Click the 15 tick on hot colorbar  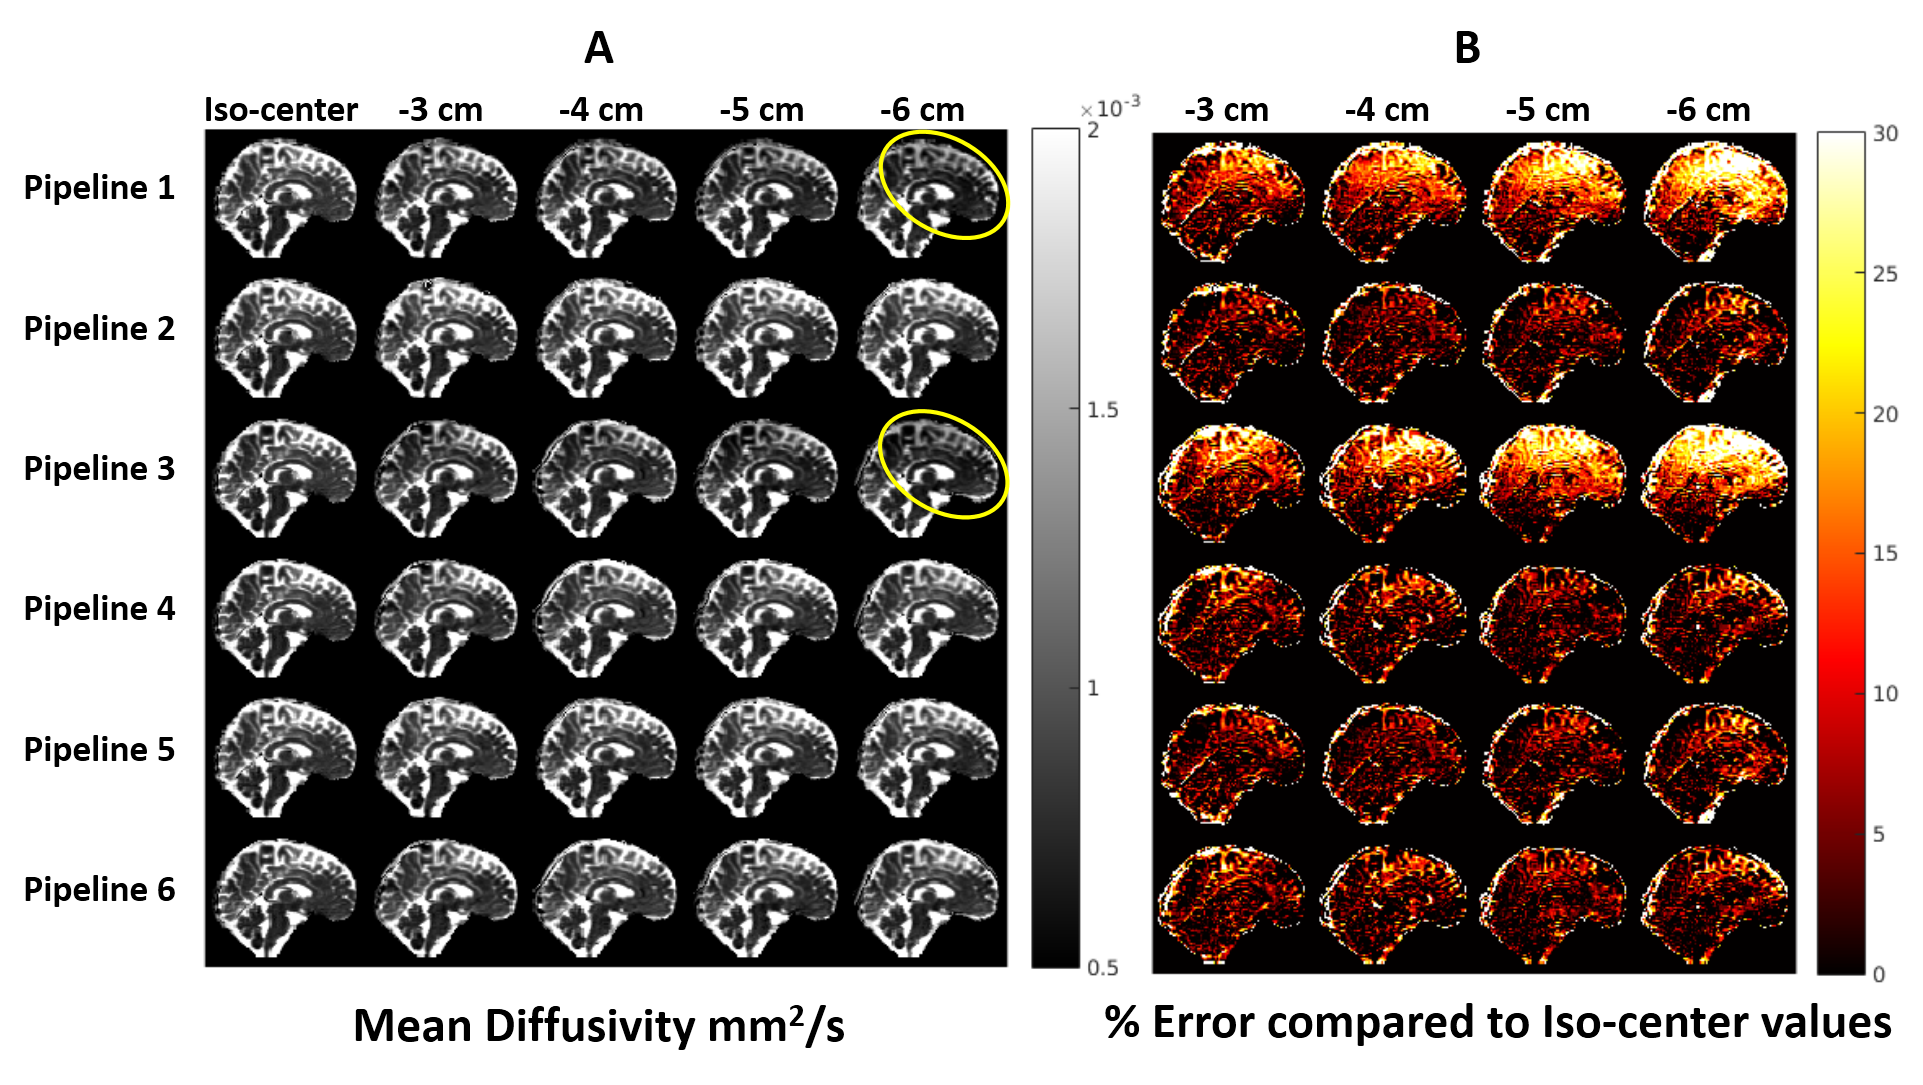pos(1885,553)
